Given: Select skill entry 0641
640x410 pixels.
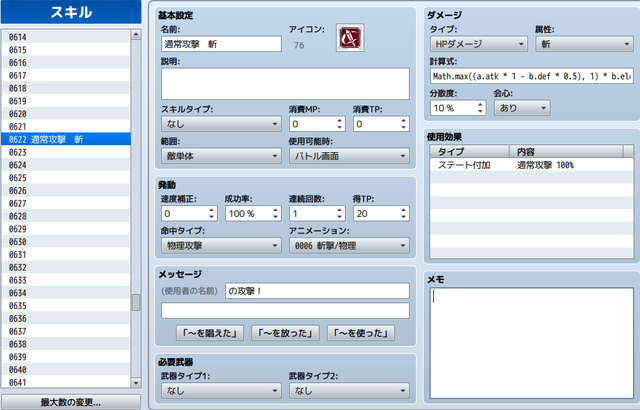Looking at the screenshot, I should pyautogui.click(x=66, y=382).
